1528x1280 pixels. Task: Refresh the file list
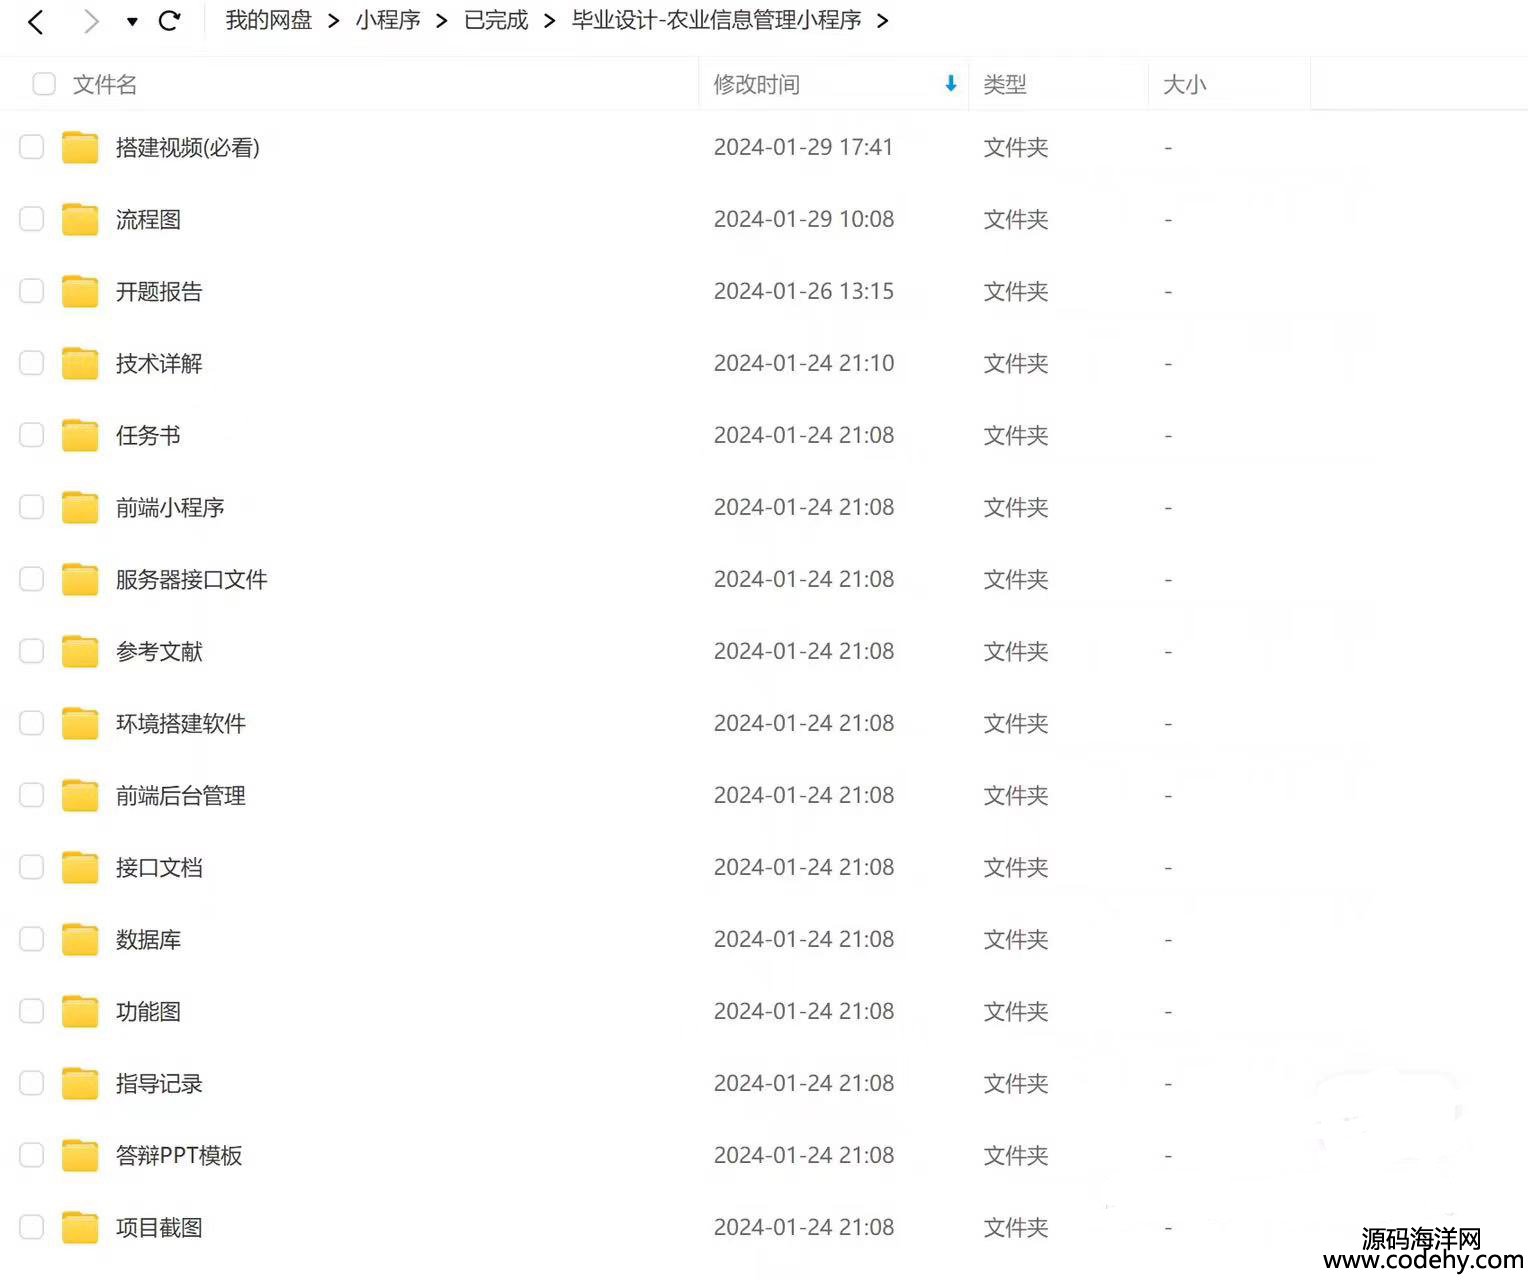tap(170, 20)
